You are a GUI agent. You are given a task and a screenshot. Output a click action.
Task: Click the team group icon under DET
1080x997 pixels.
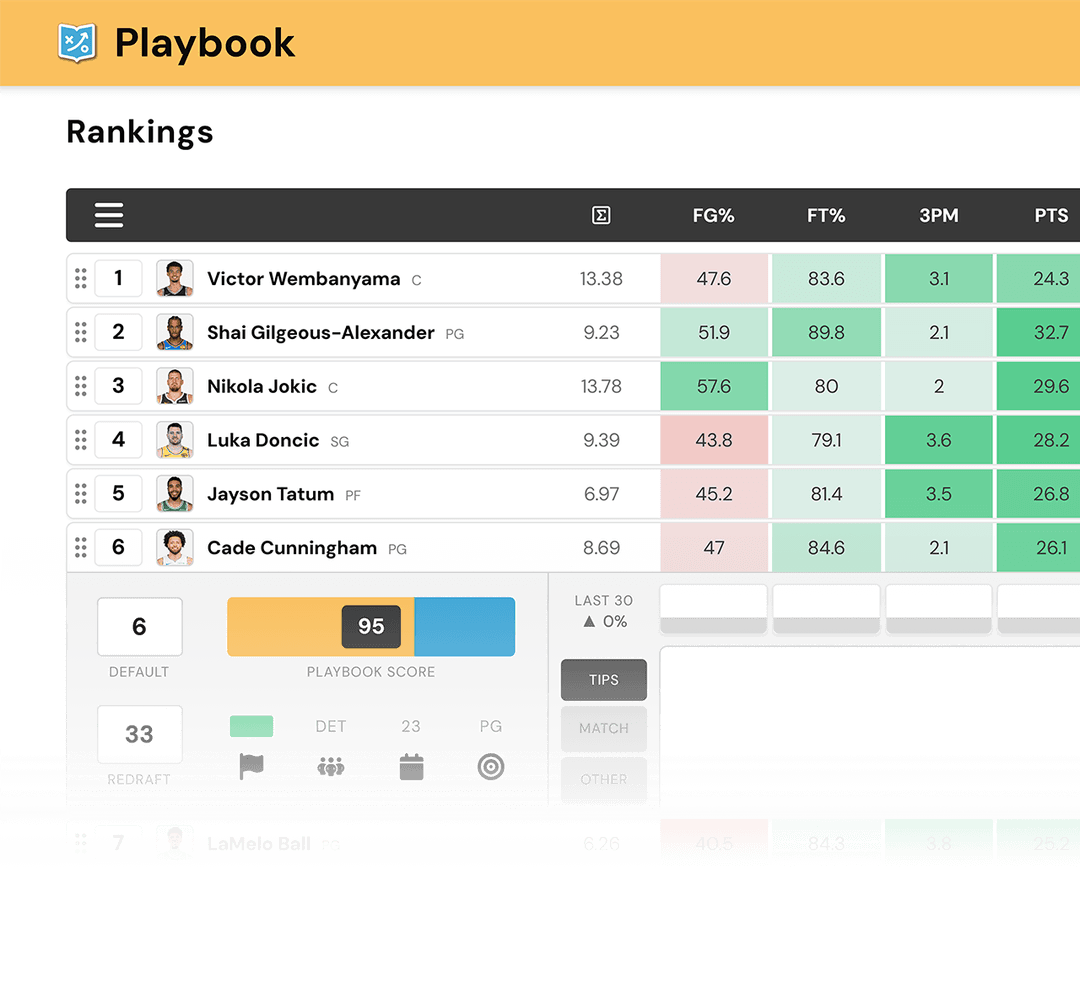point(331,767)
